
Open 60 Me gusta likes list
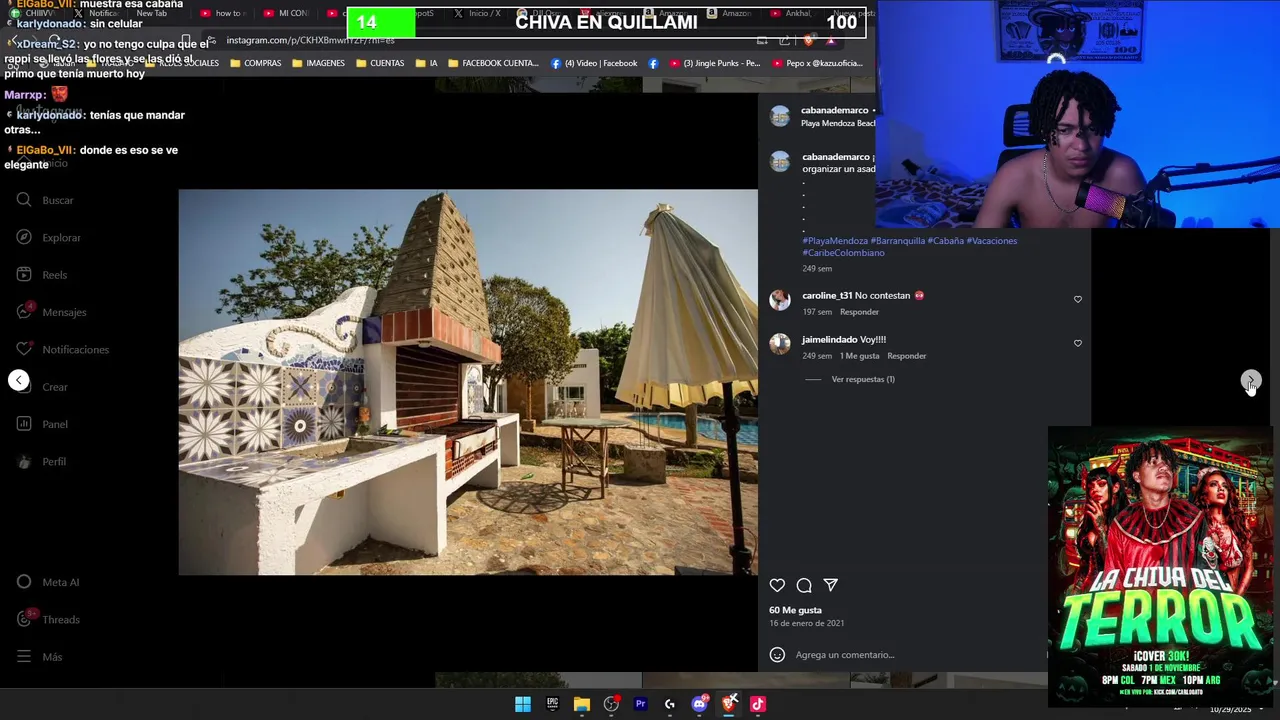point(795,610)
